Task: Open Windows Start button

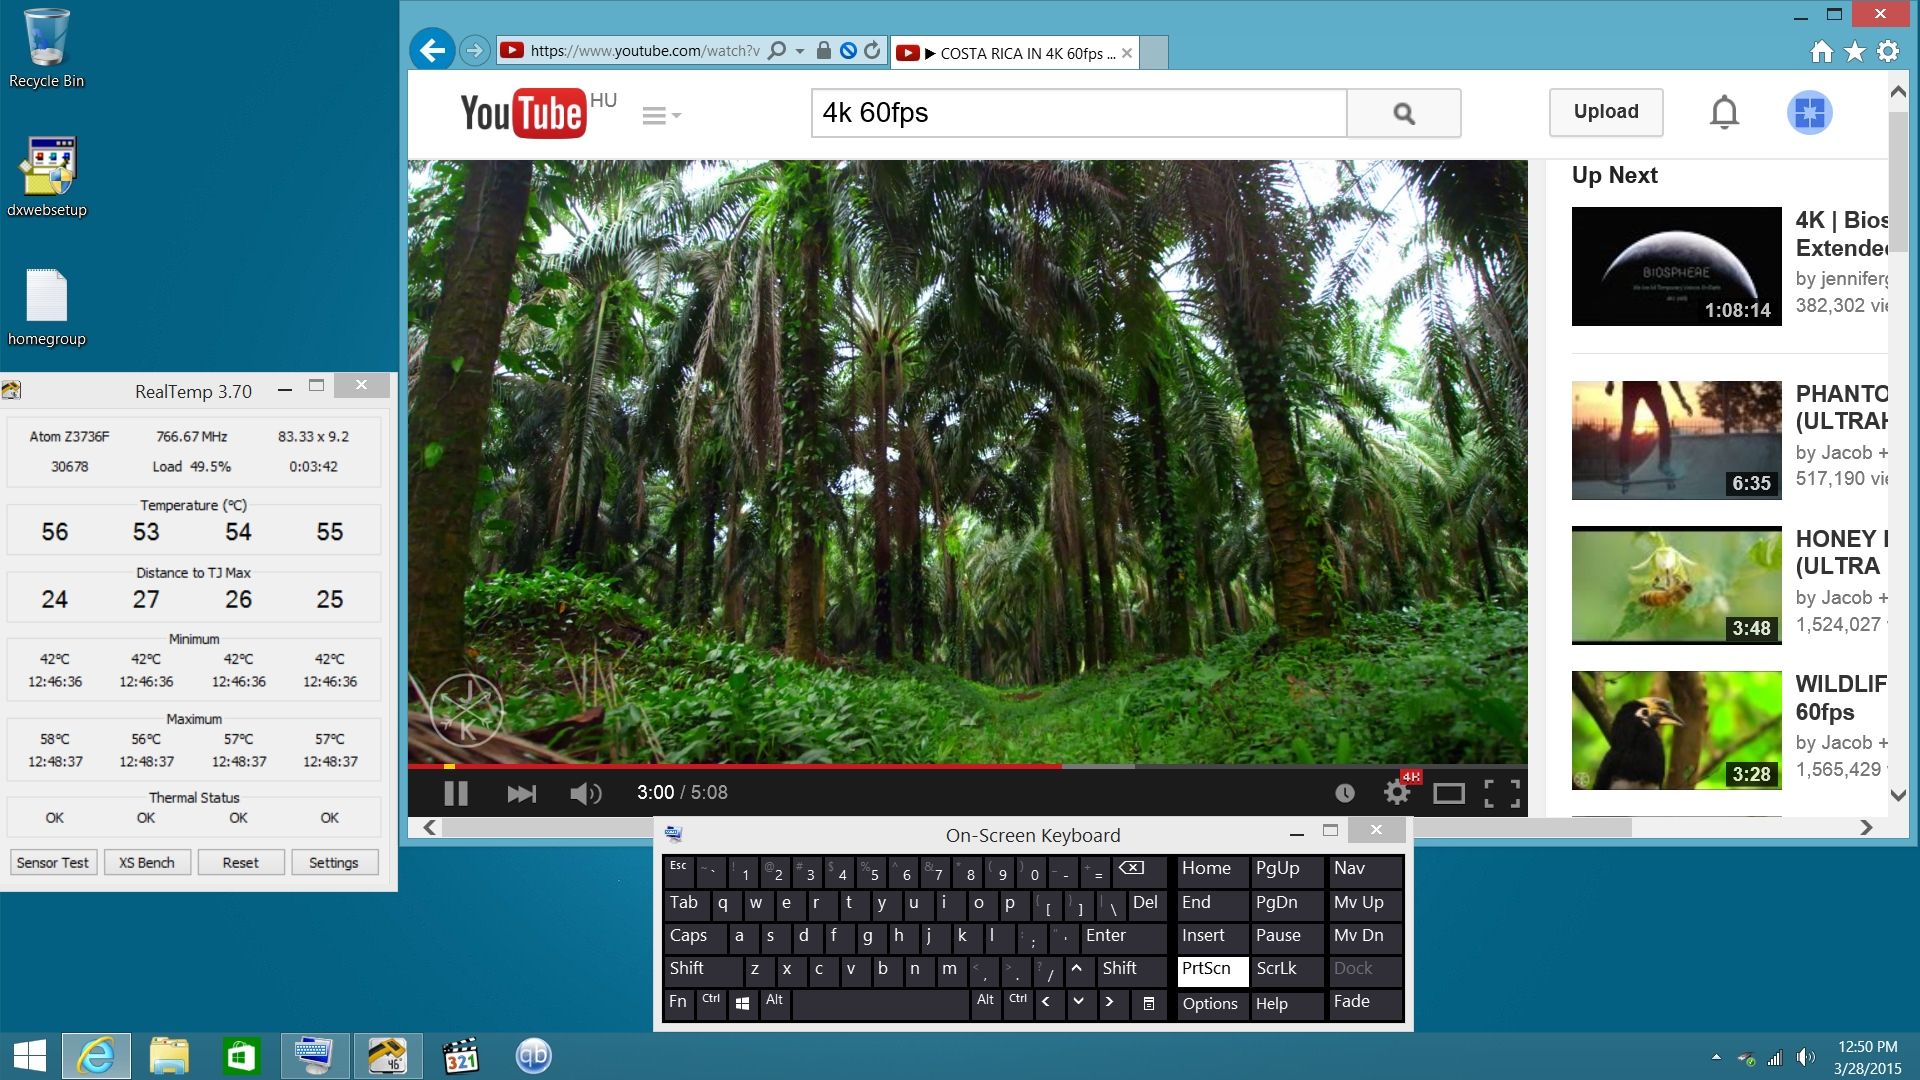Action: pyautogui.click(x=30, y=1056)
